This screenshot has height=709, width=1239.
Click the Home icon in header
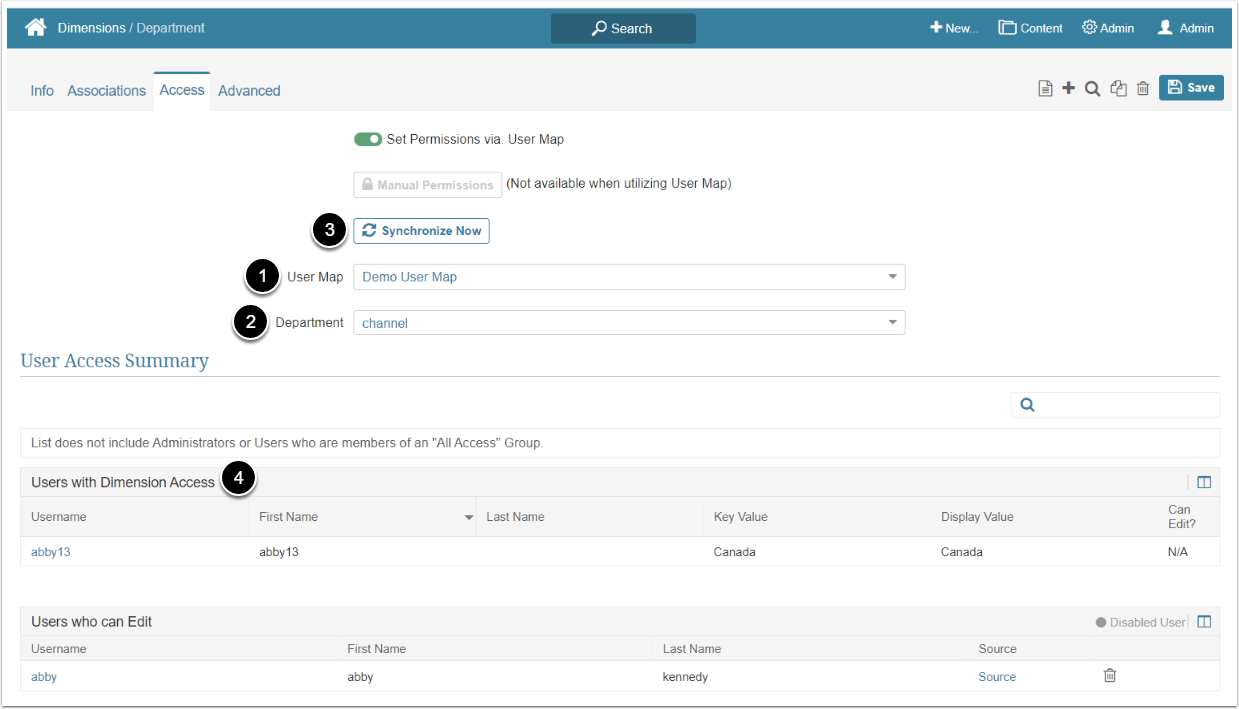click(x=36, y=28)
